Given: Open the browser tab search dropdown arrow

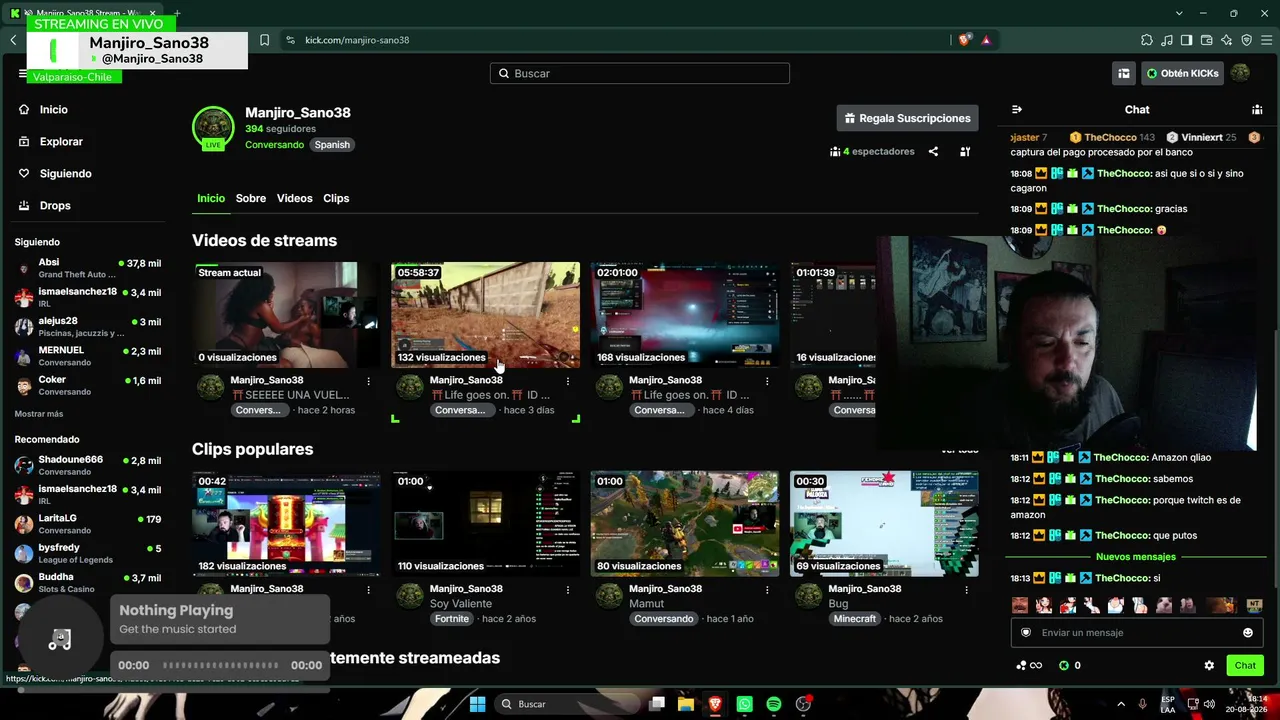Looking at the screenshot, I should (x=1179, y=13).
